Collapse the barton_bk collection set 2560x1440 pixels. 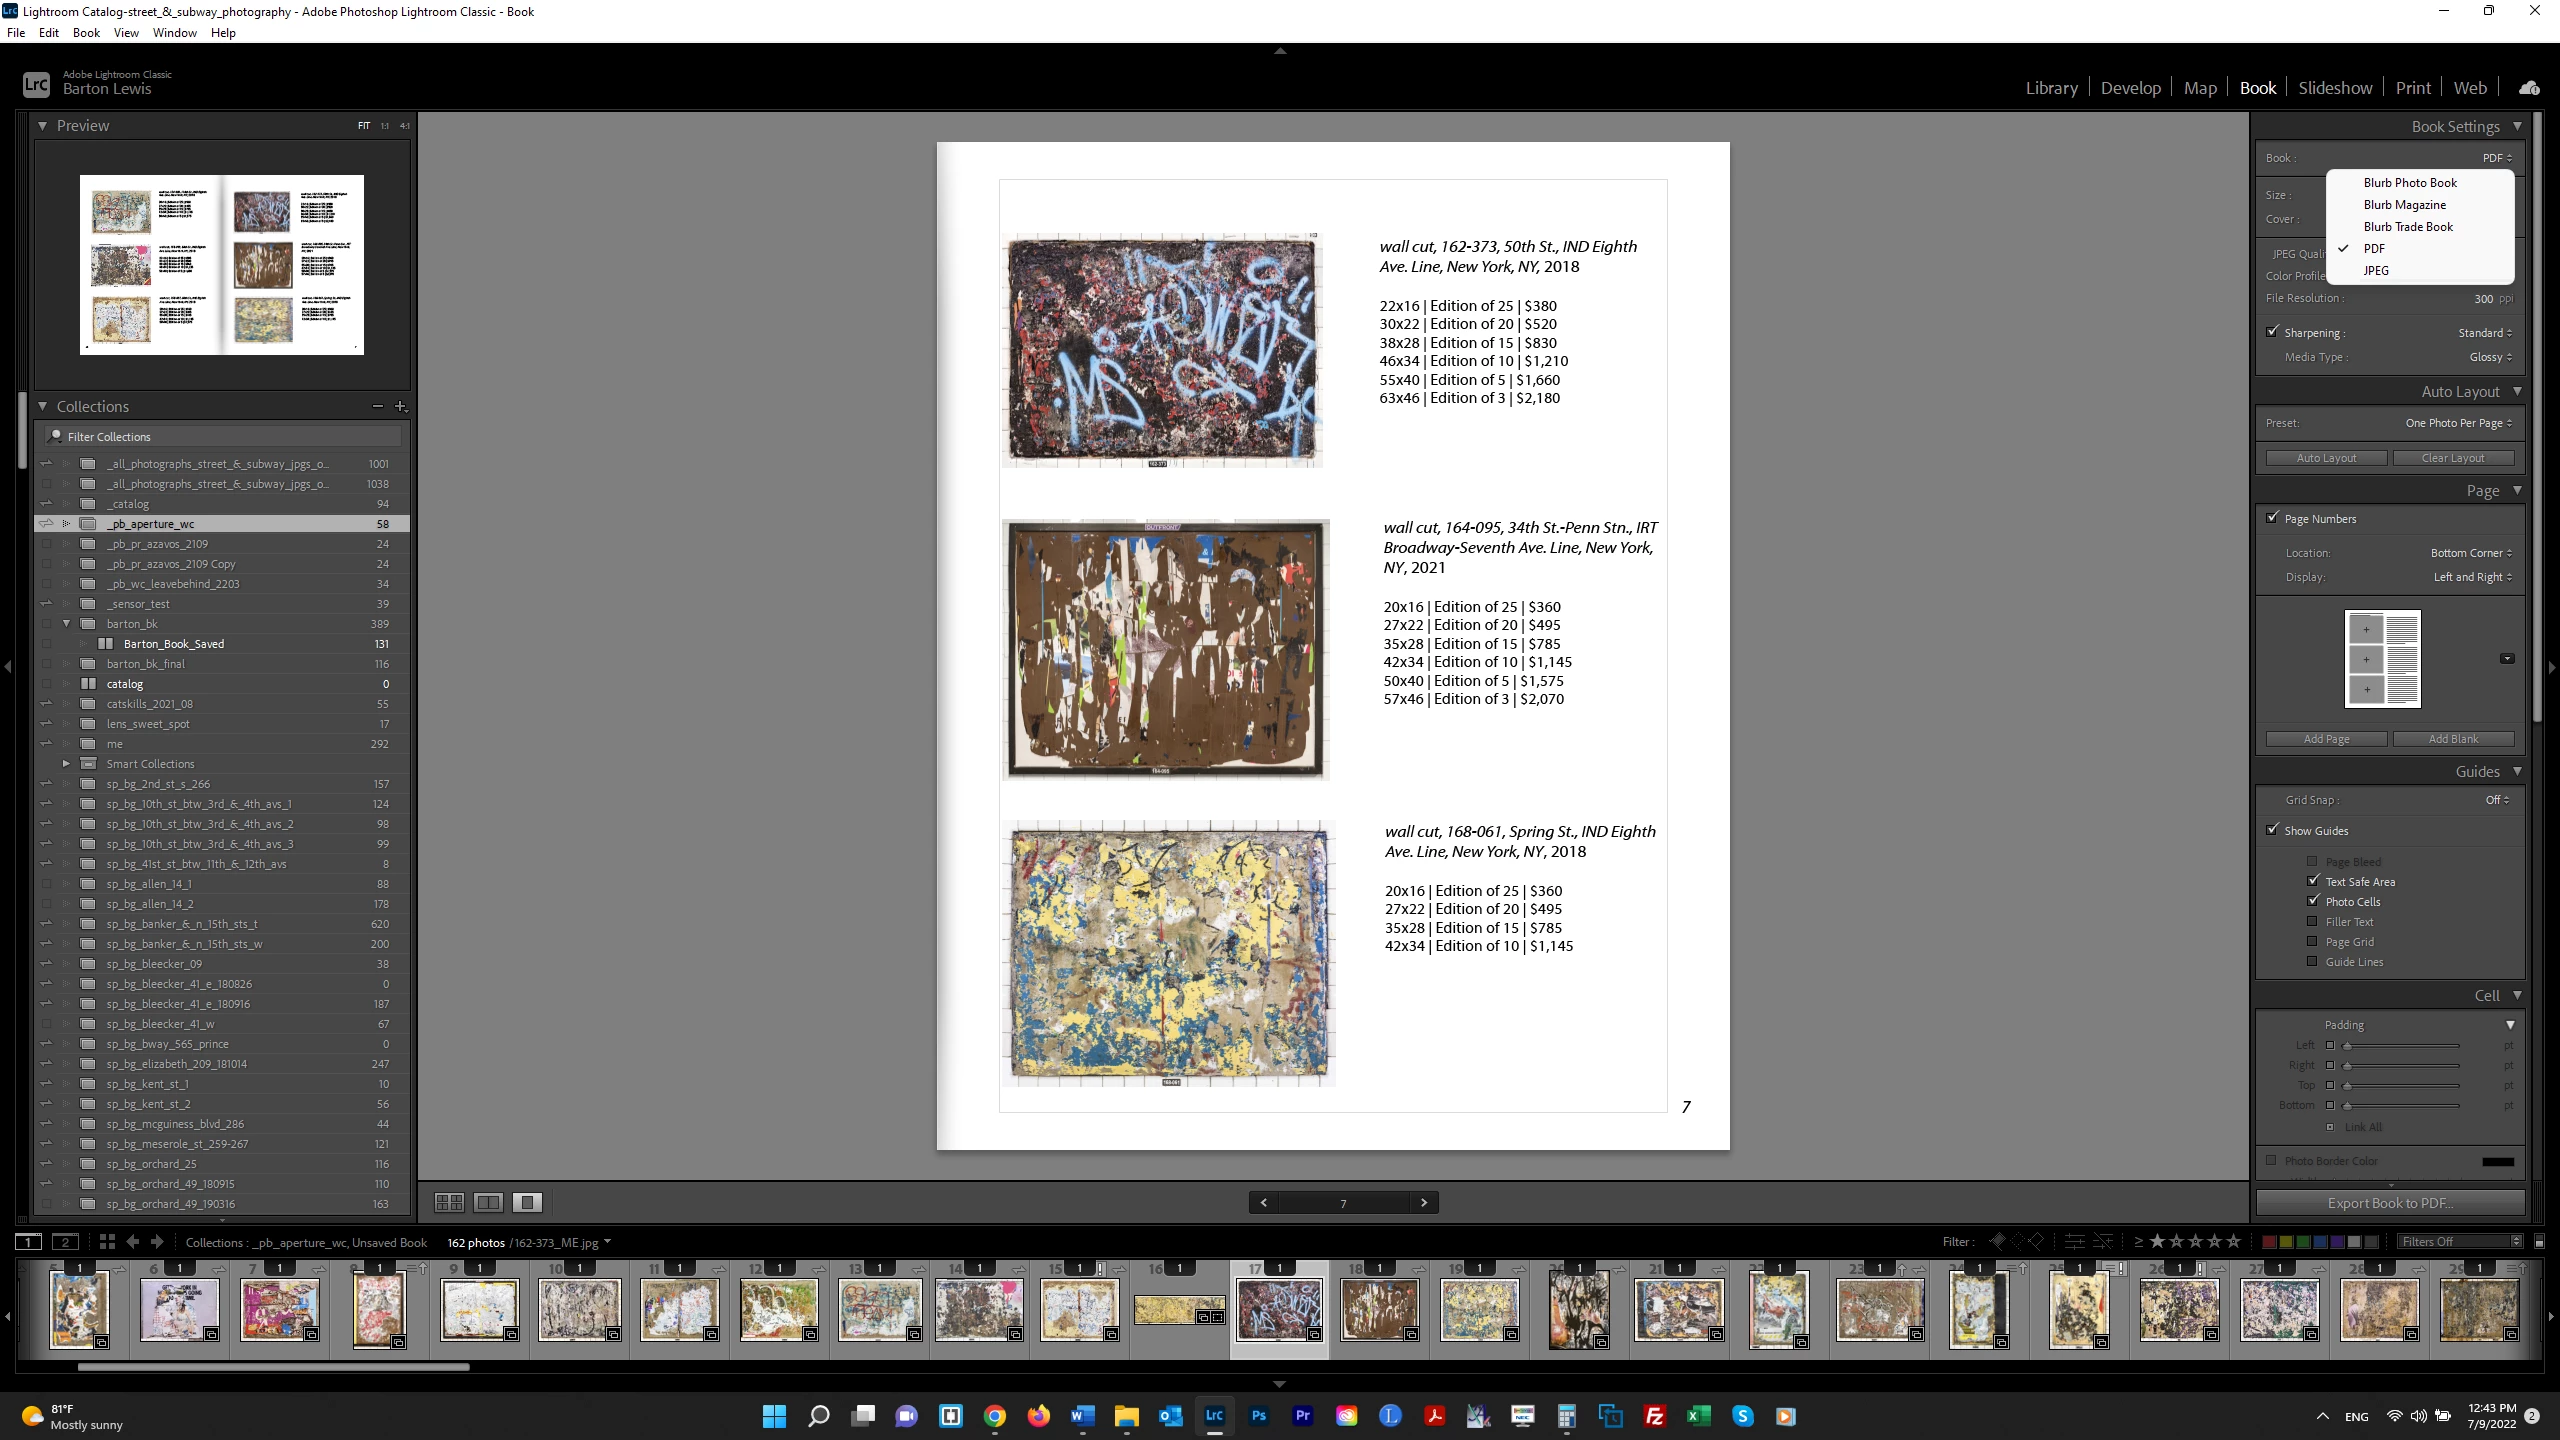[x=67, y=623]
